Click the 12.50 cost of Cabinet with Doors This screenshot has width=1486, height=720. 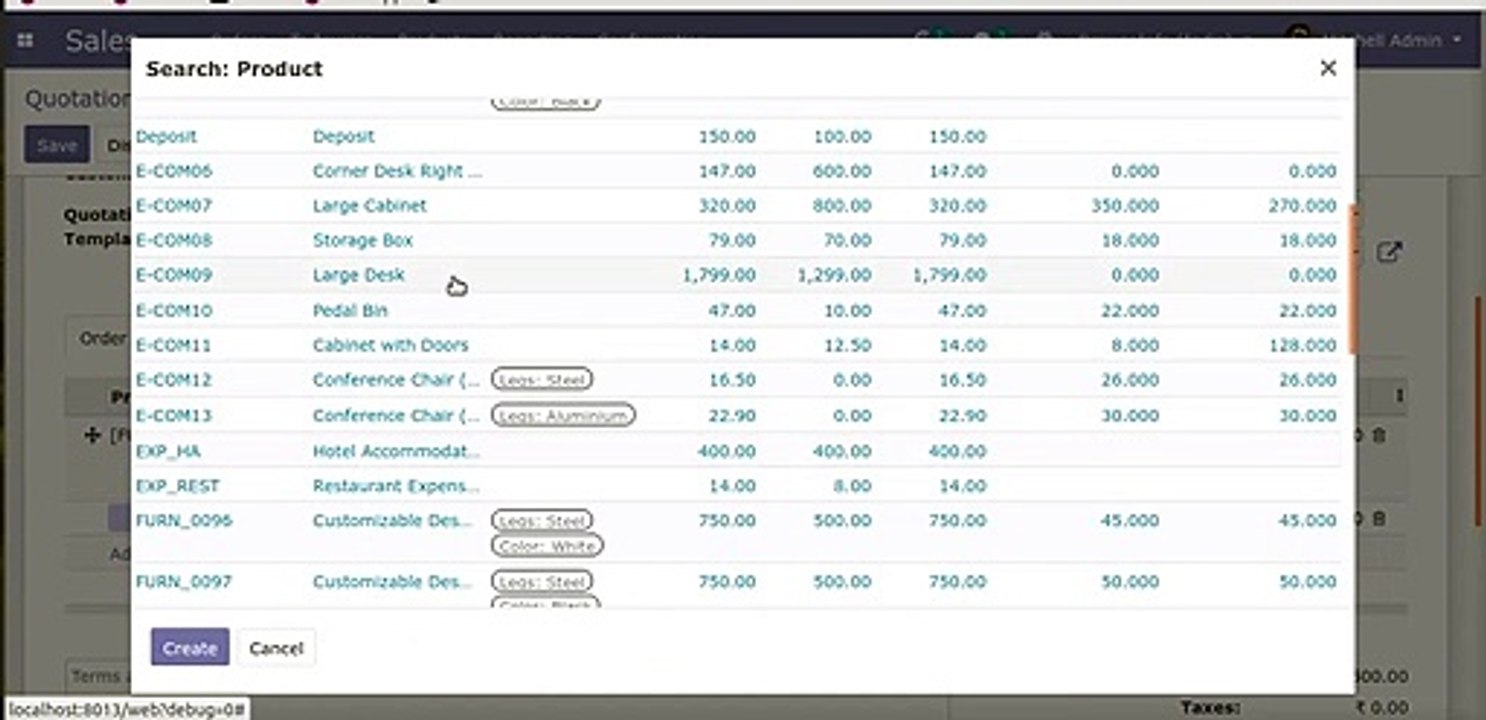[x=846, y=345]
